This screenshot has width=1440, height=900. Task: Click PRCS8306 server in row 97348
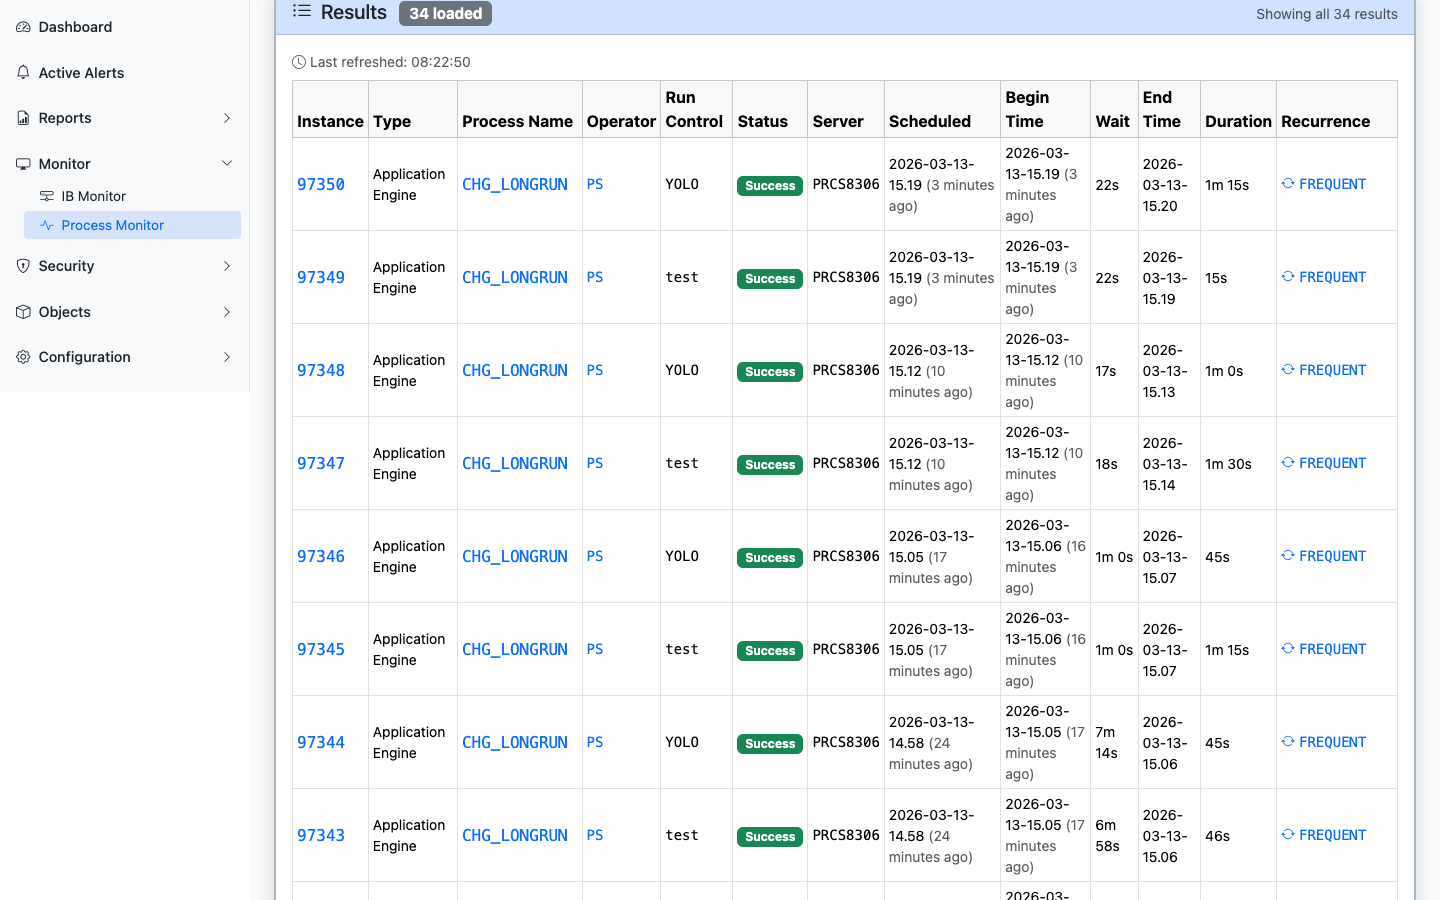click(x=846, y=370)
